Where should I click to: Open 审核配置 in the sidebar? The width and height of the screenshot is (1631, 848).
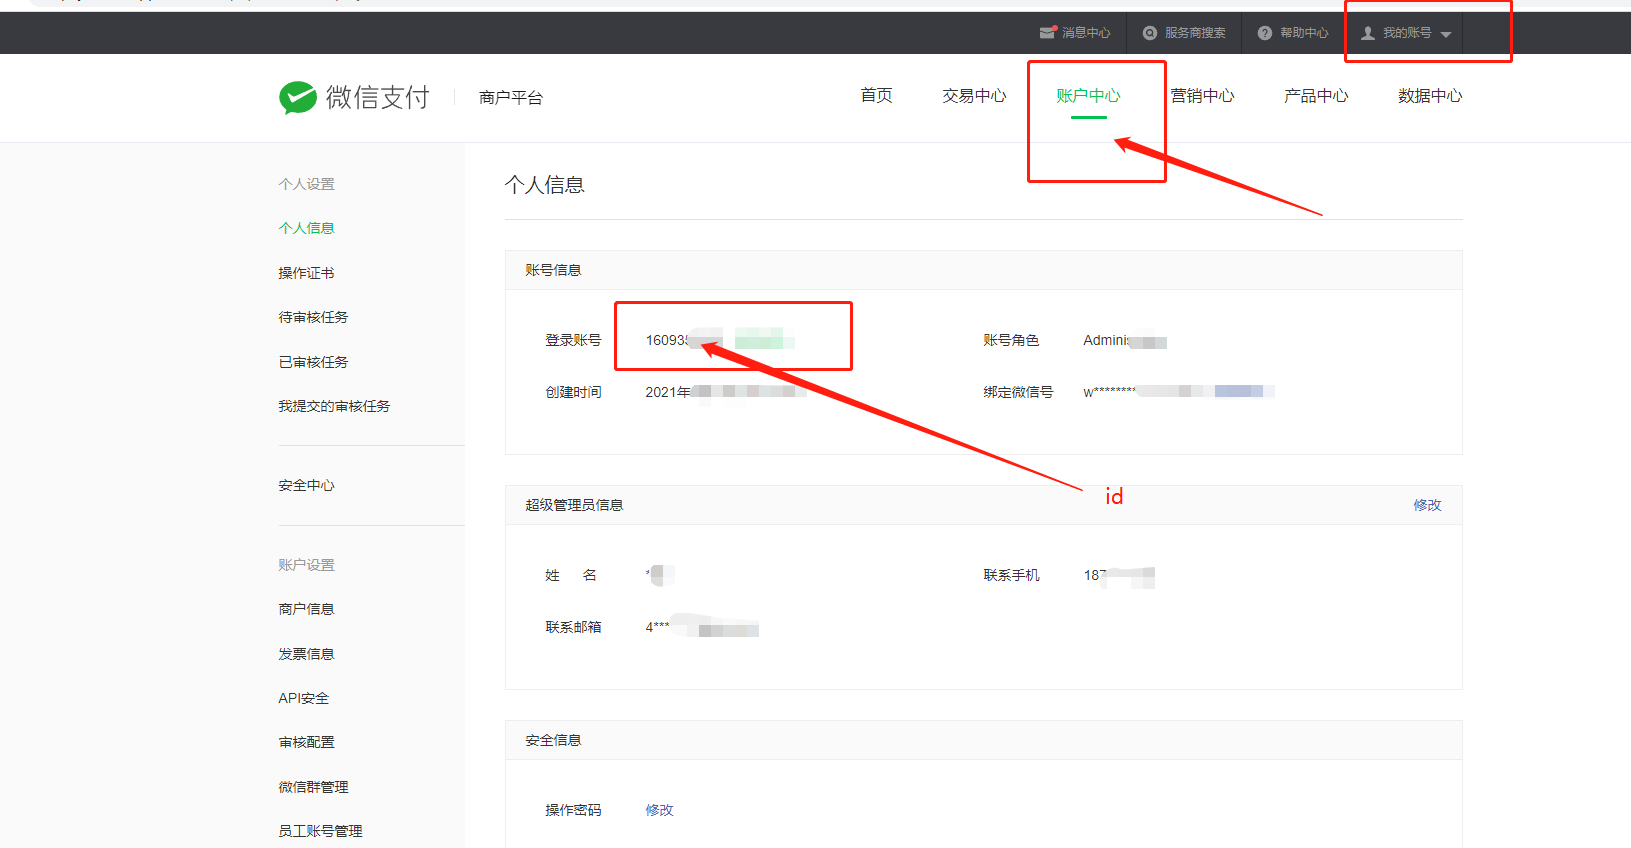[x=306, y=742]
